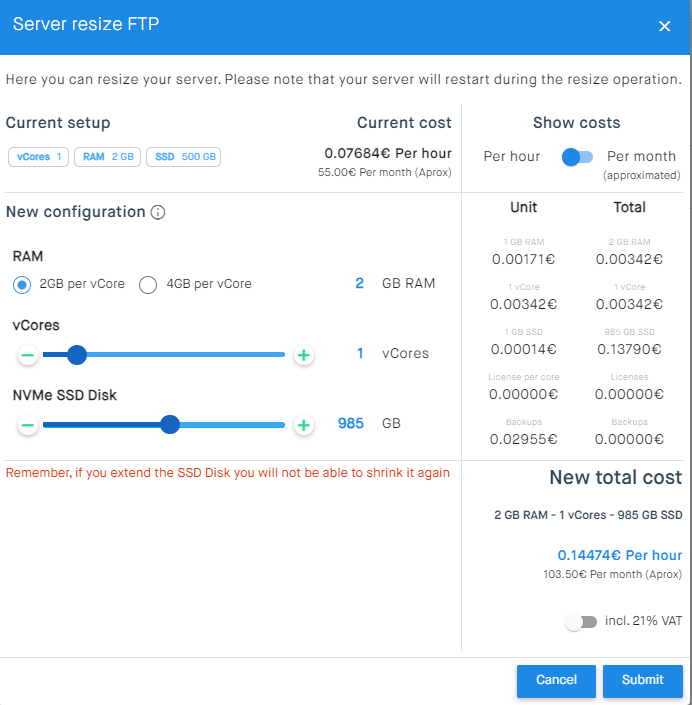Click the vCores slider handle
This screenshot has width=692, height=705.
click(x=76, y=354)
